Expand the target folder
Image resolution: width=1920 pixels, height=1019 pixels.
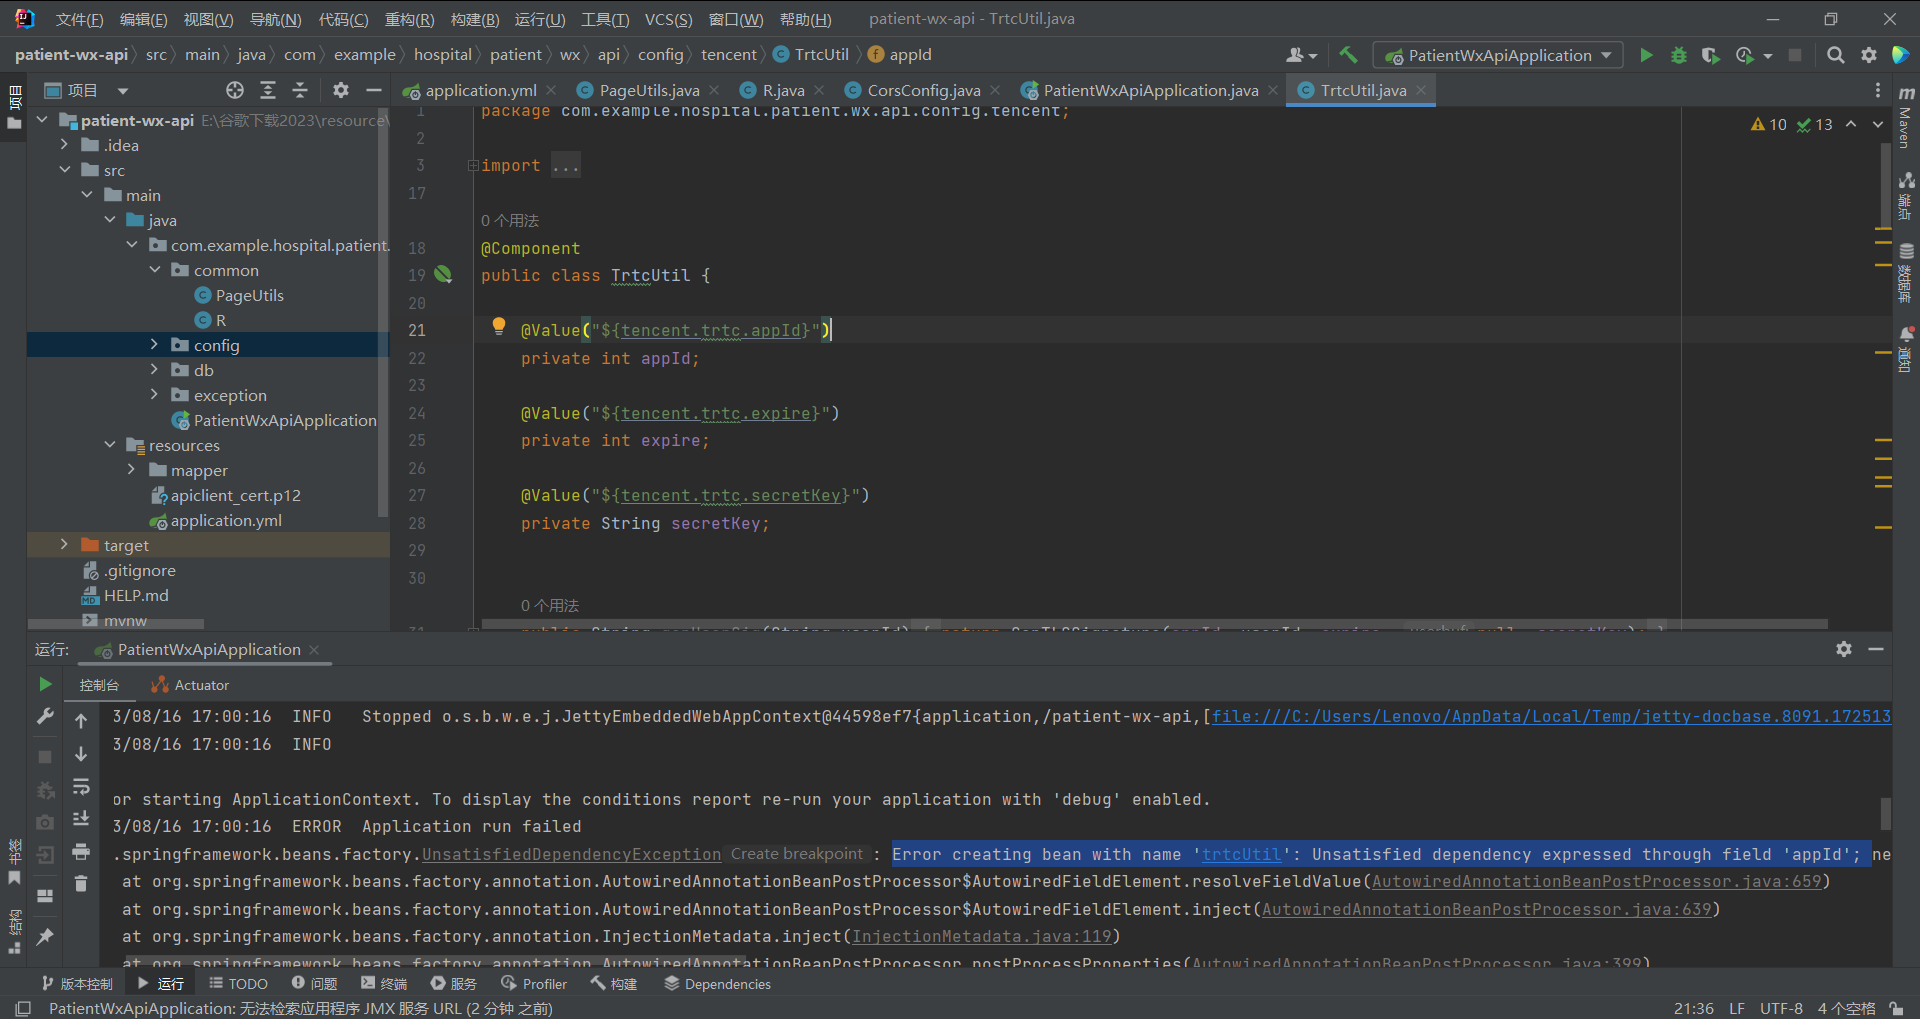tap(64, 544)
